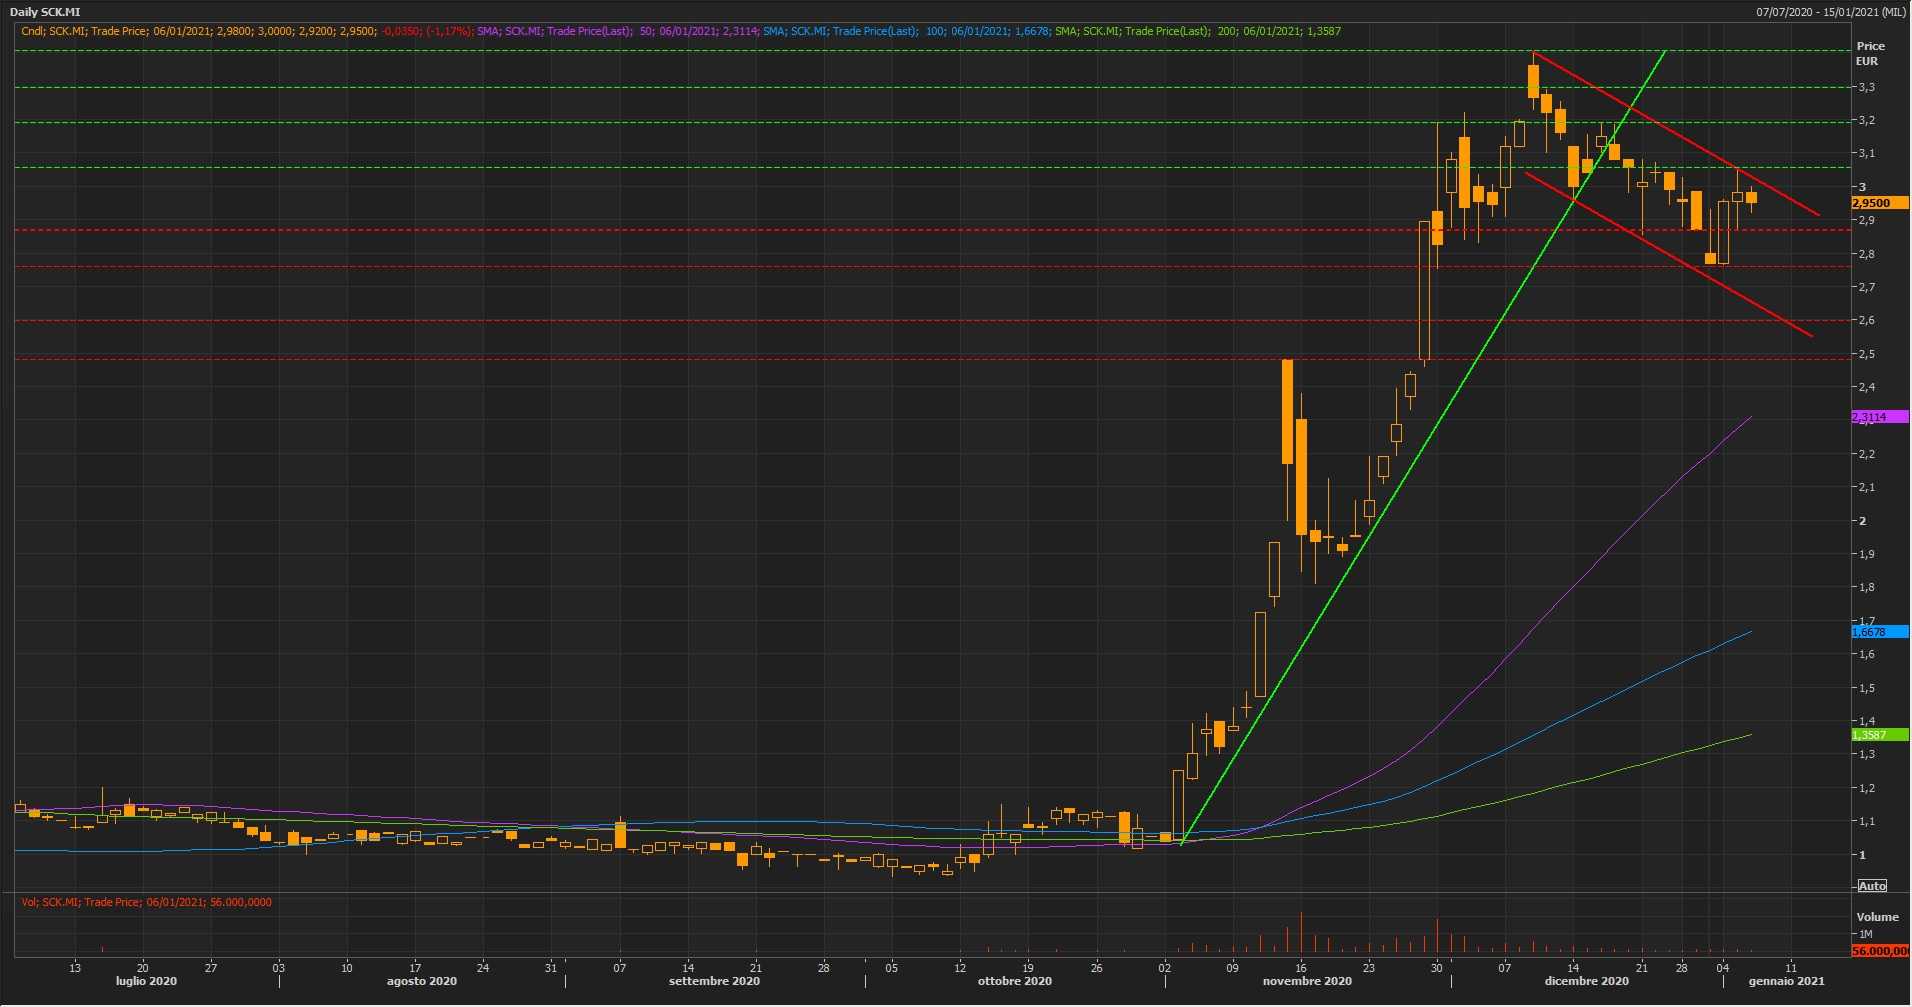The image size is (1912, 1007).
Task: Click the orange 2,9500 last price tag
Action: [1879, 203]
